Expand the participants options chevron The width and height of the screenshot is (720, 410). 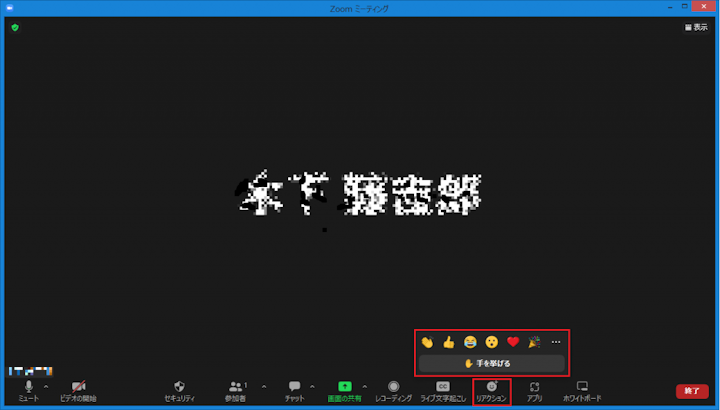264,386
